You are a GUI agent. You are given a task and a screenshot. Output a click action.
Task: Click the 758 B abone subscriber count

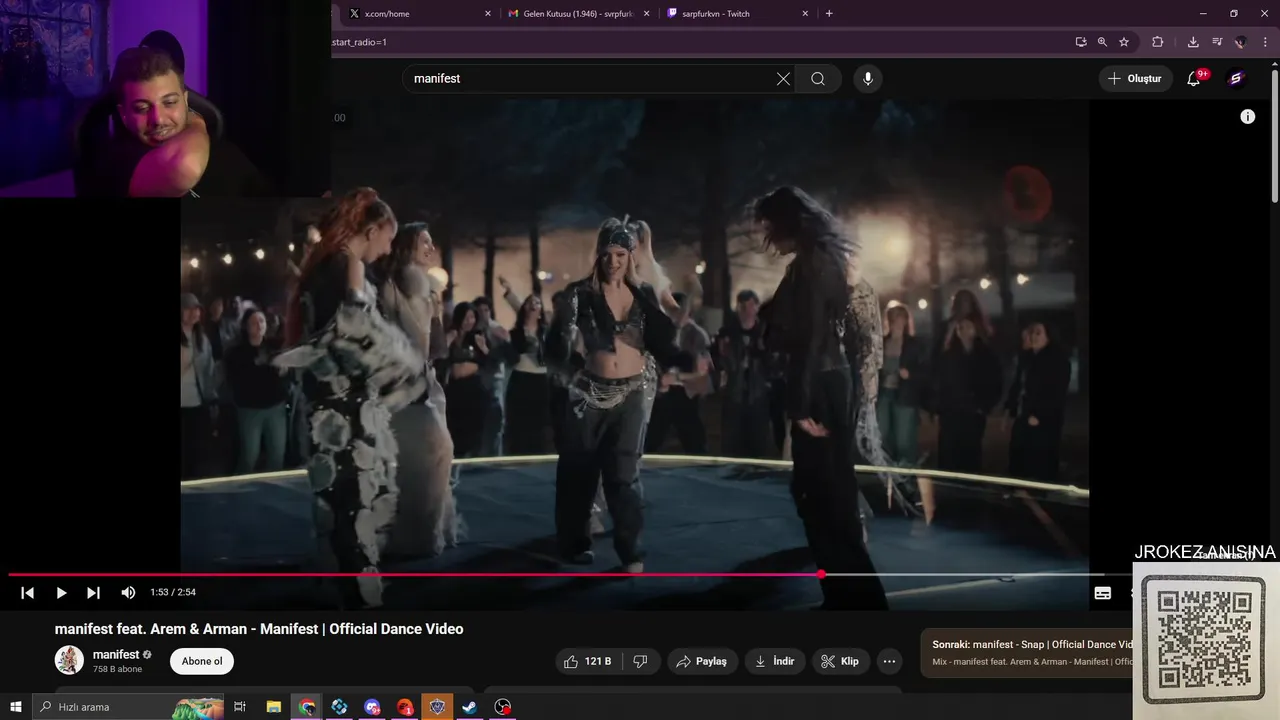(117, 669)
